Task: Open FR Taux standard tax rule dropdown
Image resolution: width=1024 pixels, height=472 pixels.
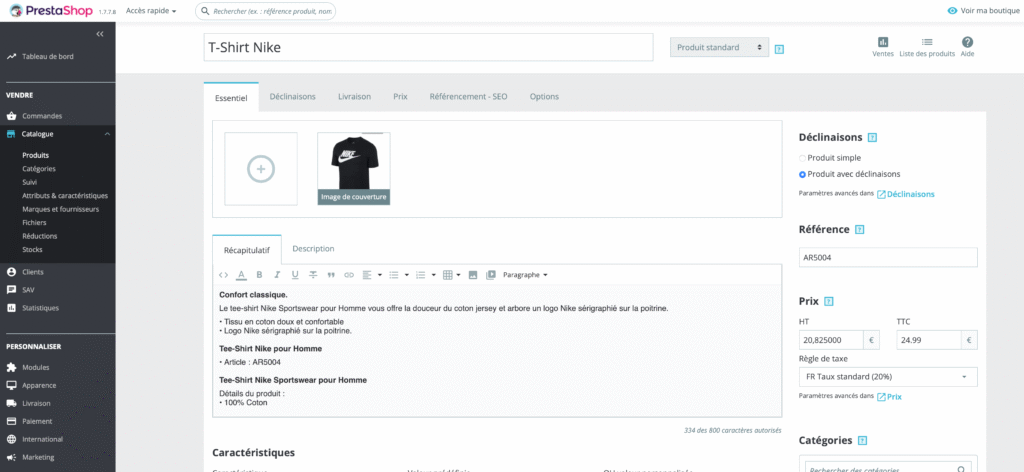Action: pos(888,377)
